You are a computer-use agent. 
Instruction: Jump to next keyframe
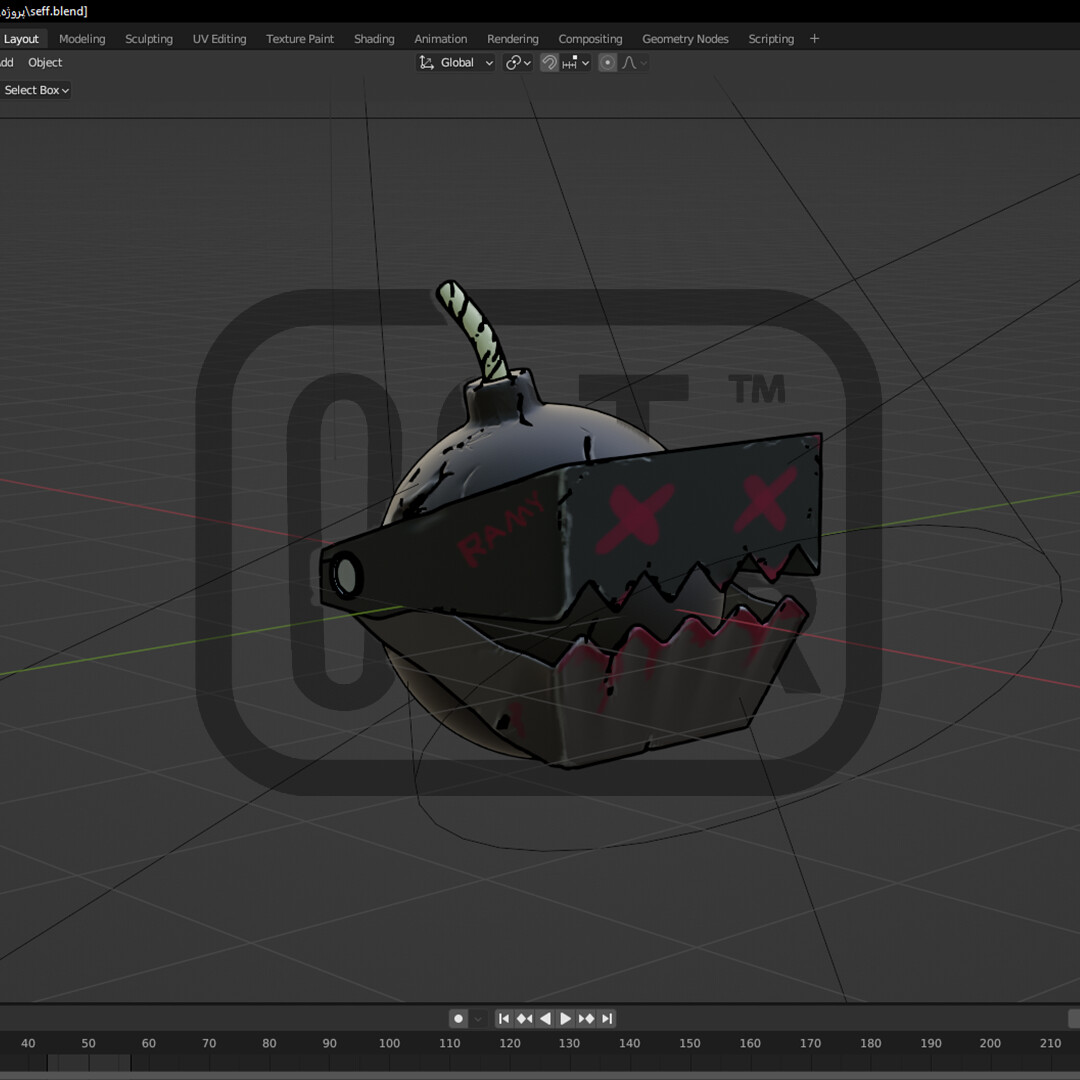586,1018
